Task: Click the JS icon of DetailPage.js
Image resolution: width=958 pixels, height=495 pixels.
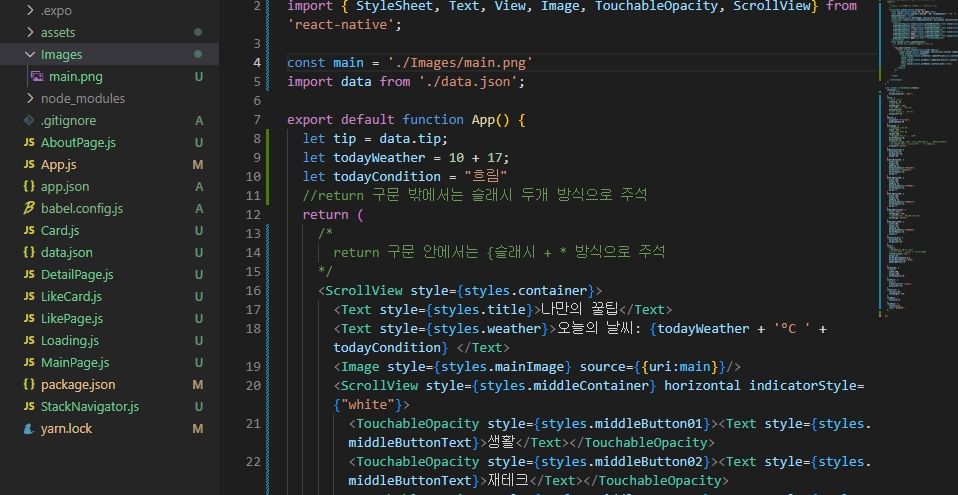Action: (29, 274)
